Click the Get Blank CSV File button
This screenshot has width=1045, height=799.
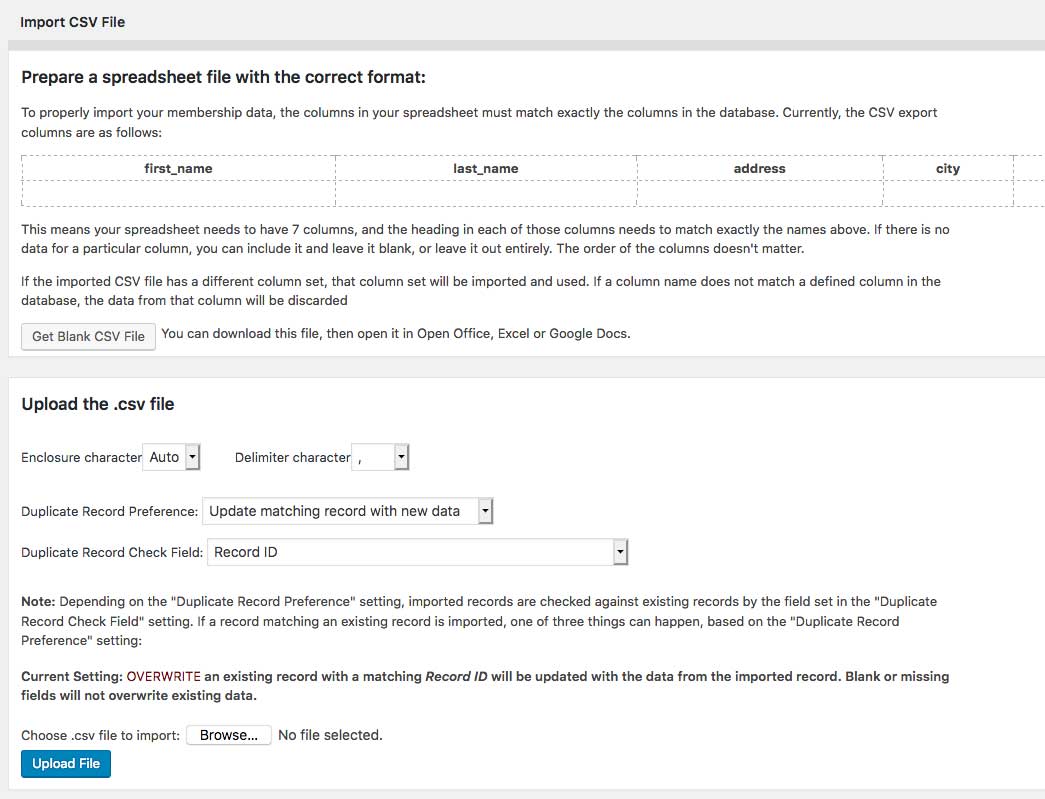pyautogui.click(x=87, y=336)
